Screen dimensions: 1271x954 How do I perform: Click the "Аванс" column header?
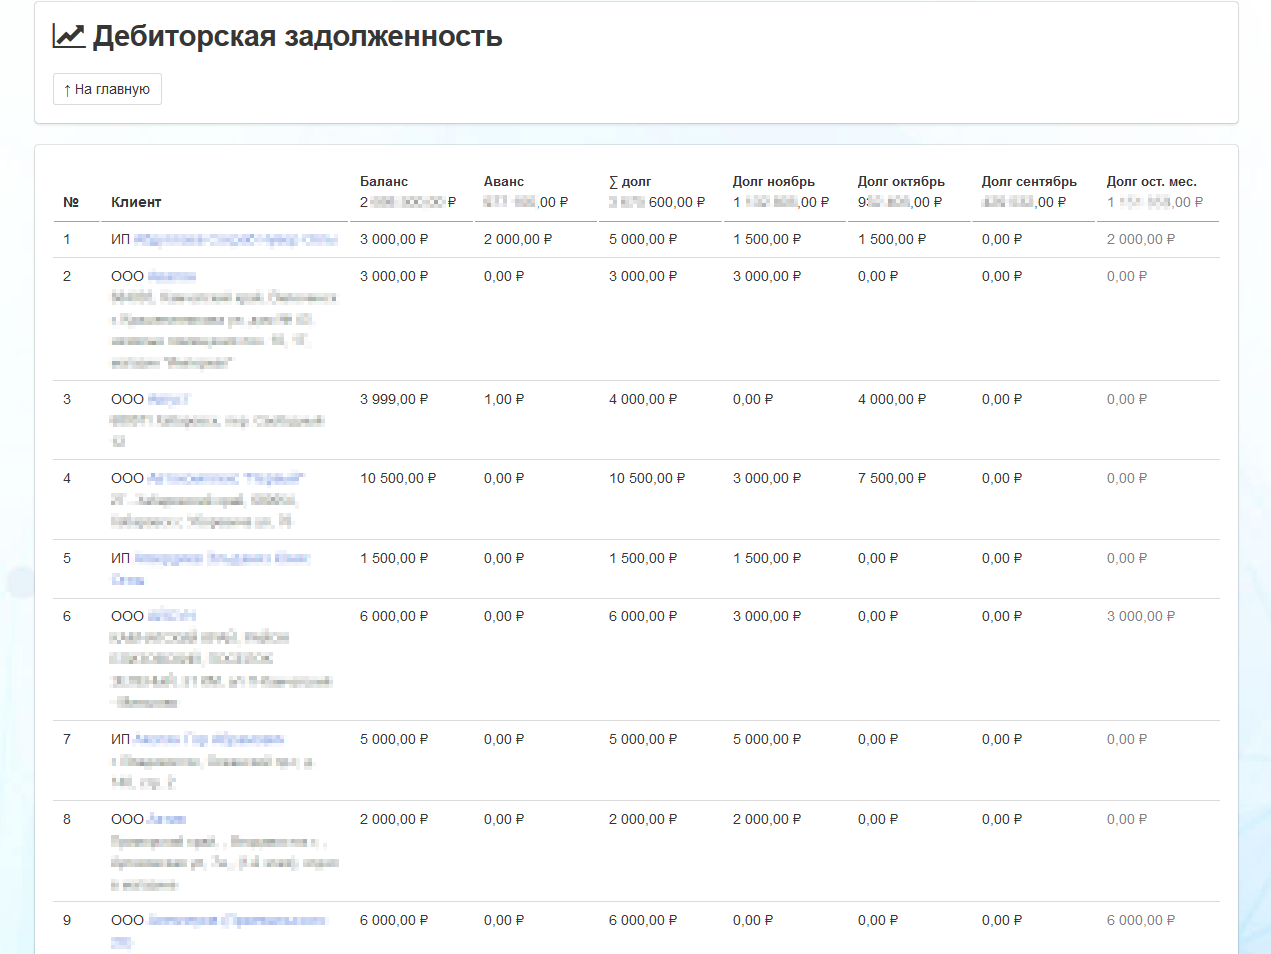pos(503,182)
